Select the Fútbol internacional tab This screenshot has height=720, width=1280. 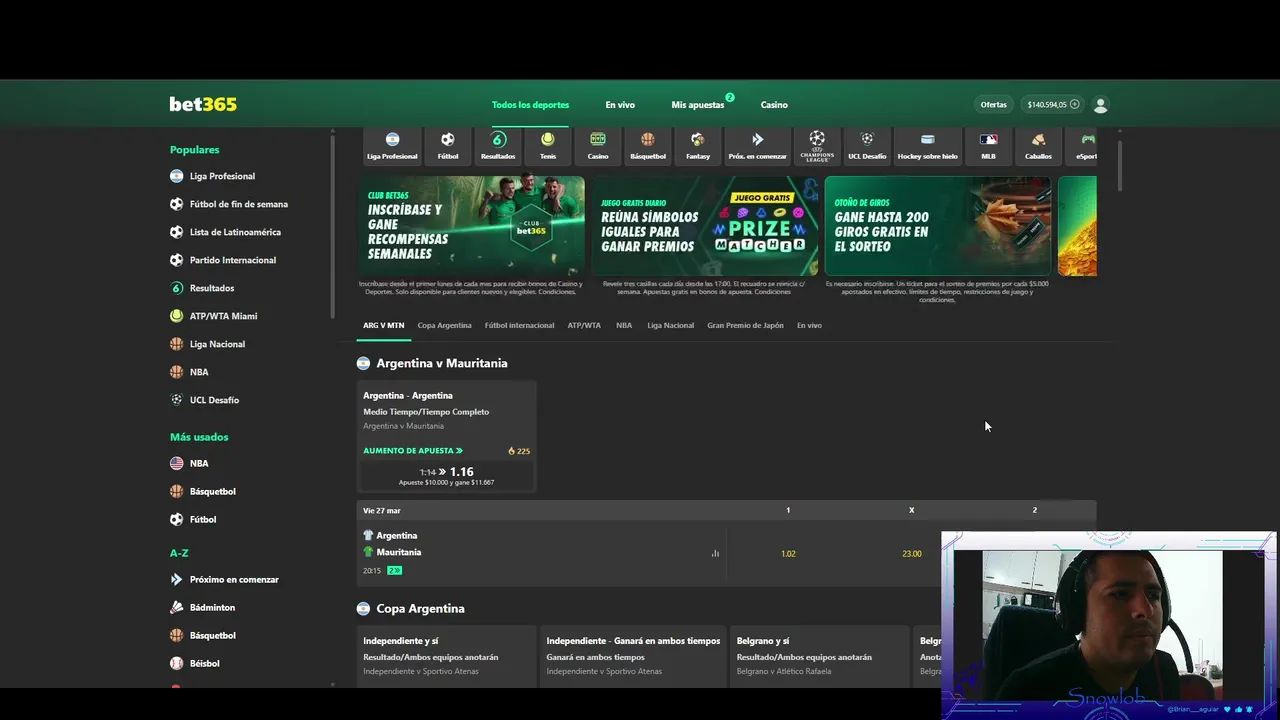pos(519,325)
